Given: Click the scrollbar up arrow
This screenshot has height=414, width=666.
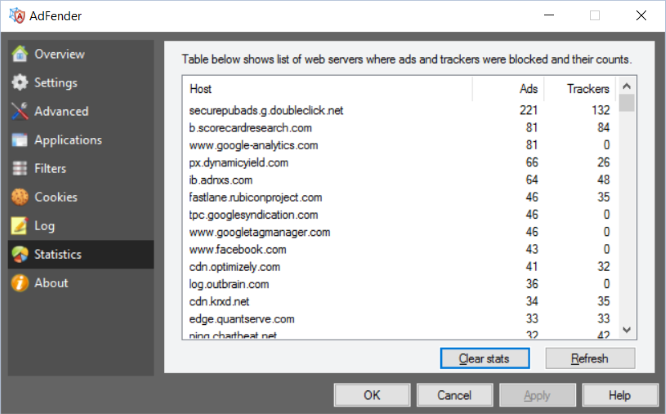Looking at the screenshot, I should (x=626, y=86).
